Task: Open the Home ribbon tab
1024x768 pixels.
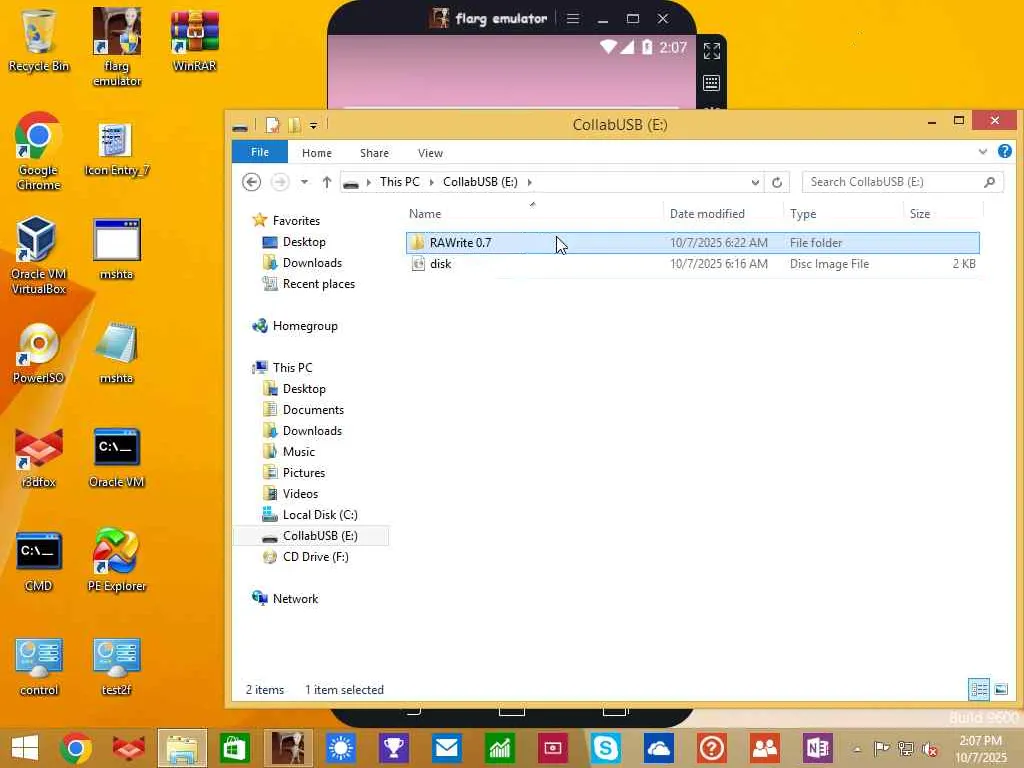Action: click(x=317, y=153)
